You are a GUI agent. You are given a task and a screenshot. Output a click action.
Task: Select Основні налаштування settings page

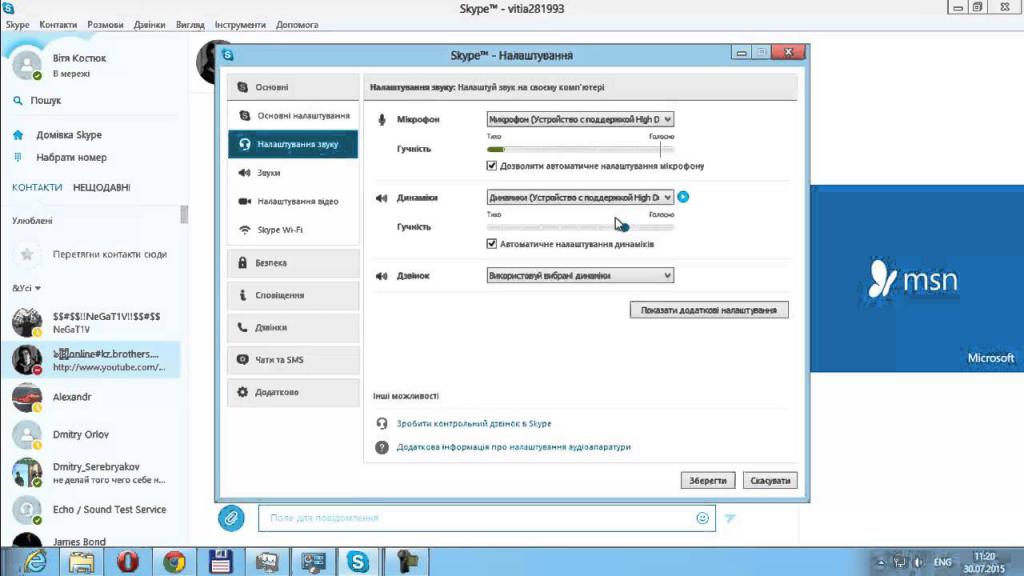coord(293,116)
